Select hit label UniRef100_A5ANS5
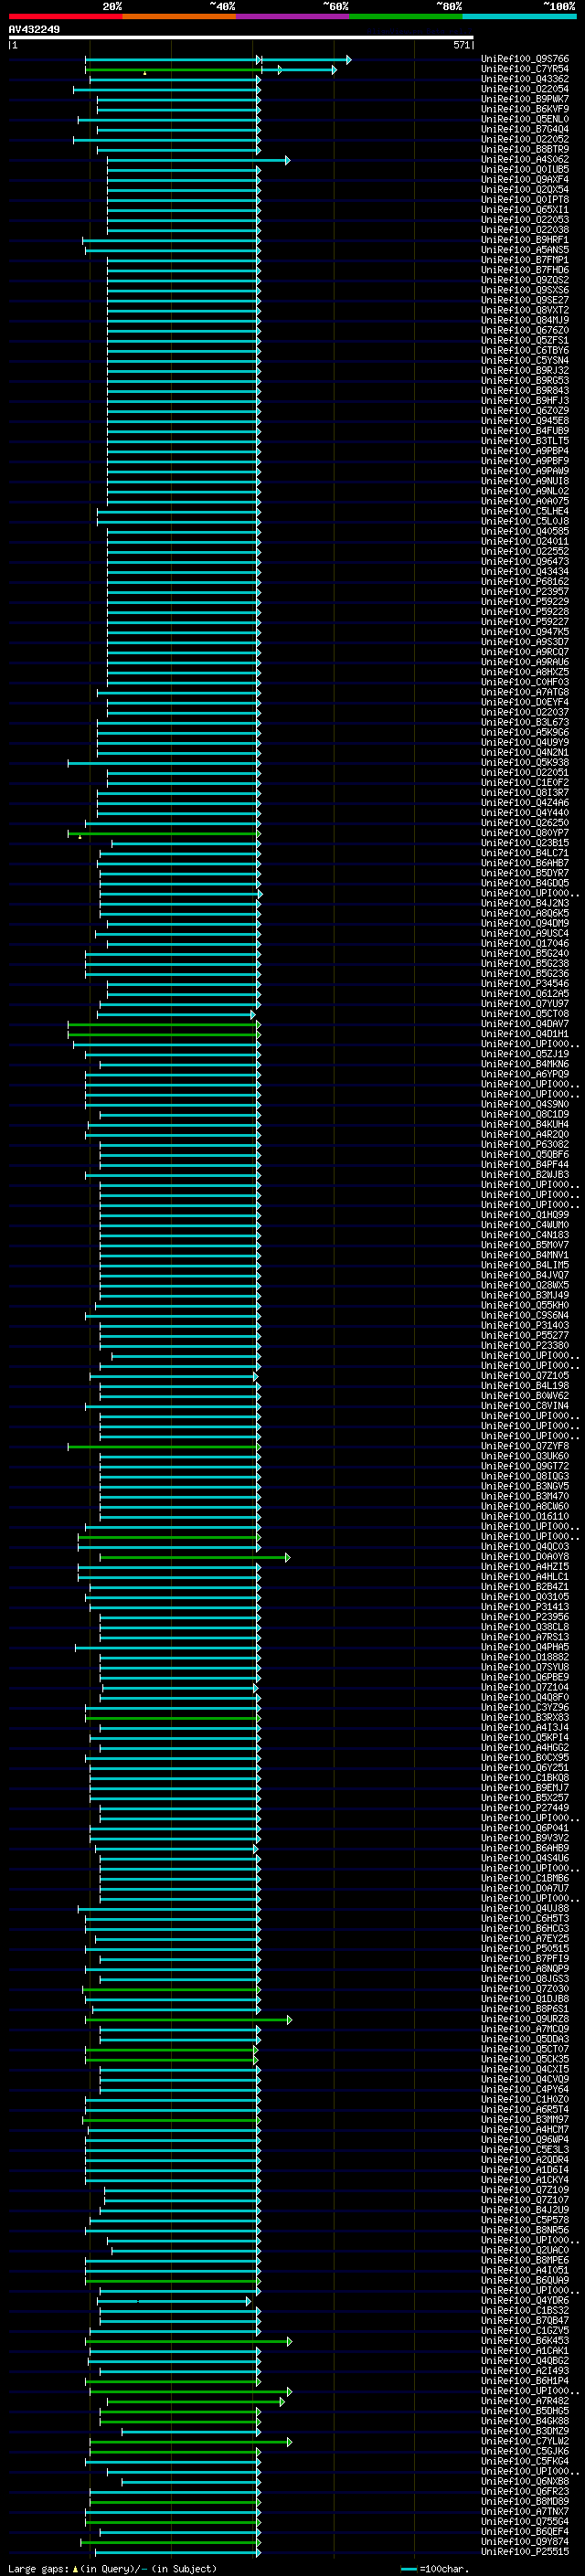This screenshot has height=2576, width=585. click(525, 250)
